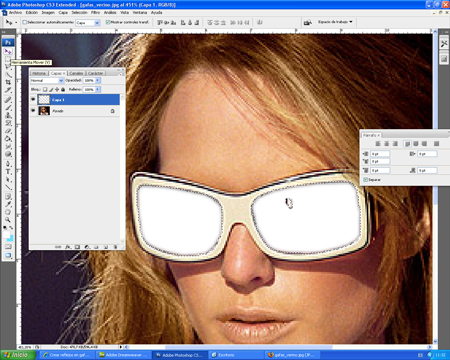Pick the Eyedropper tool
This screenshot has height=360, width=450.
(8, 204)
